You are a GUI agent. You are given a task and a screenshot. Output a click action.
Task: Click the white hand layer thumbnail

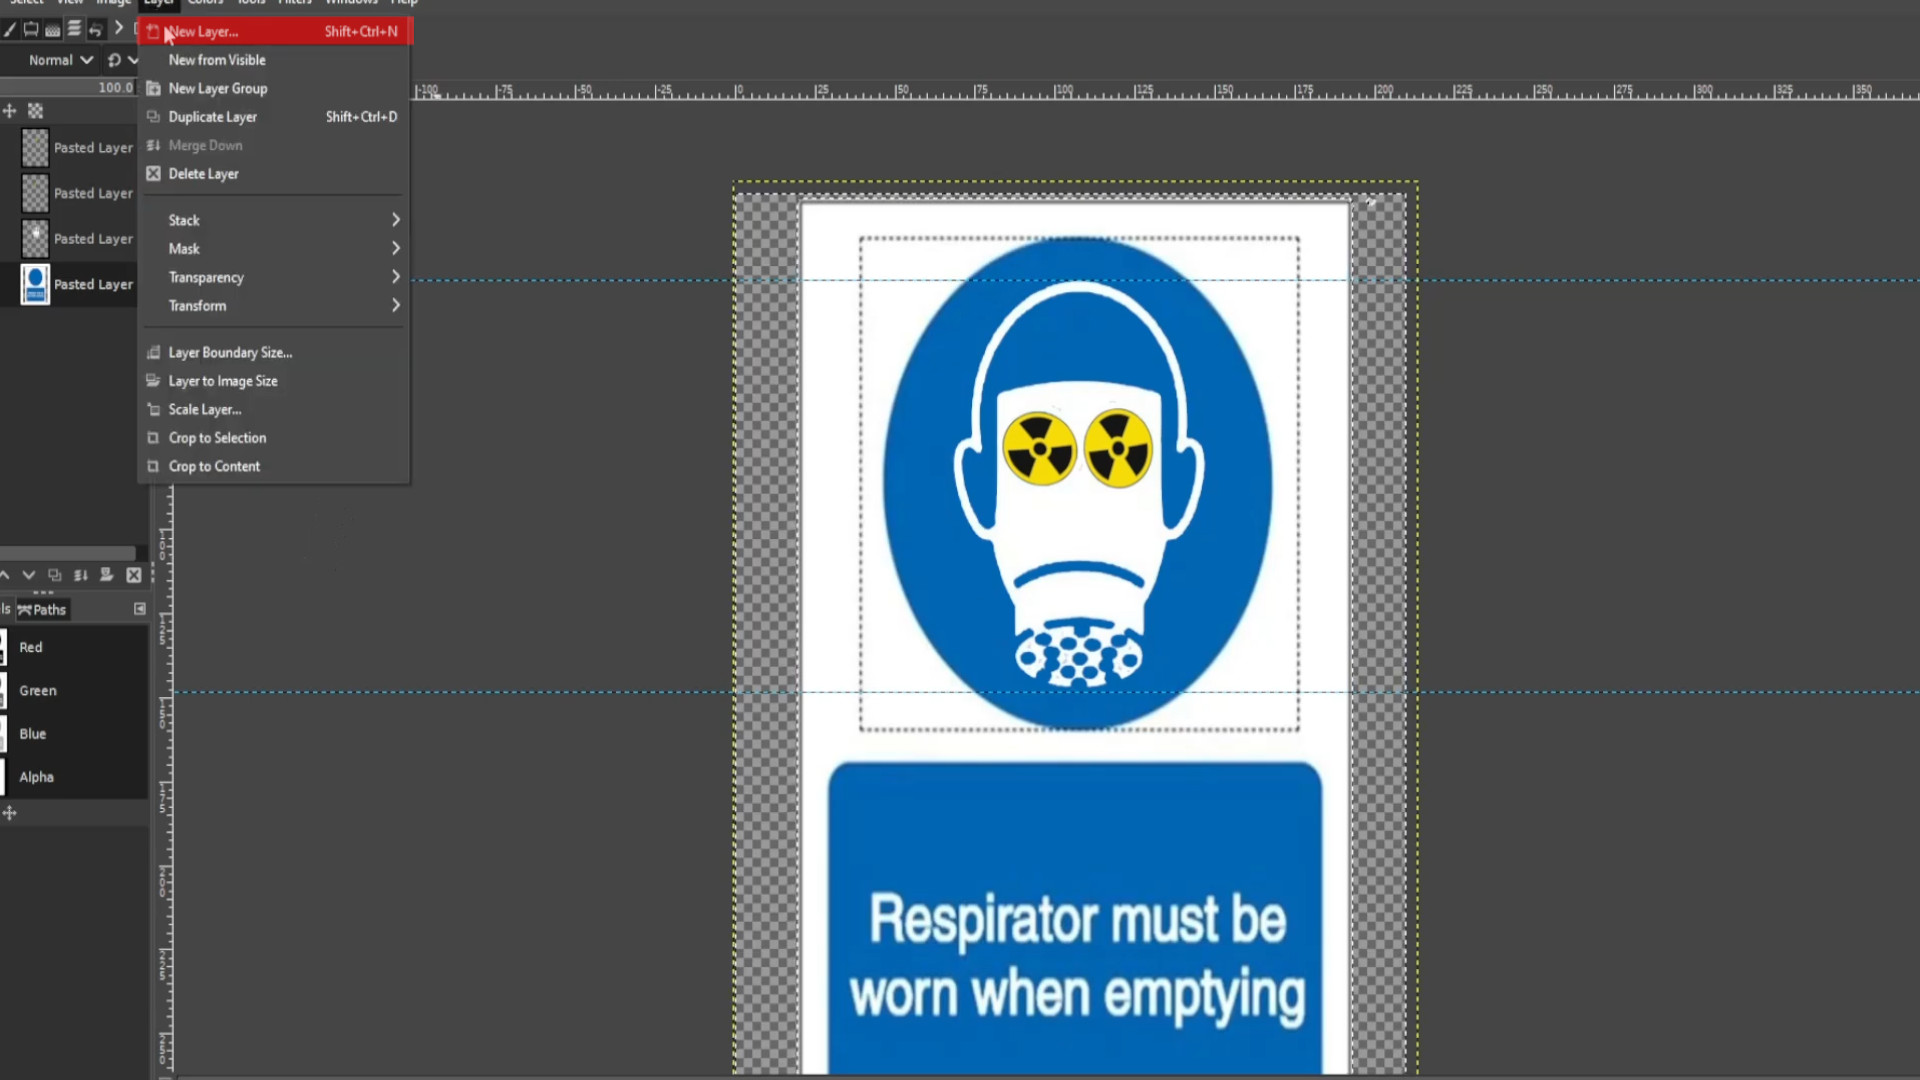coord(35,238)
